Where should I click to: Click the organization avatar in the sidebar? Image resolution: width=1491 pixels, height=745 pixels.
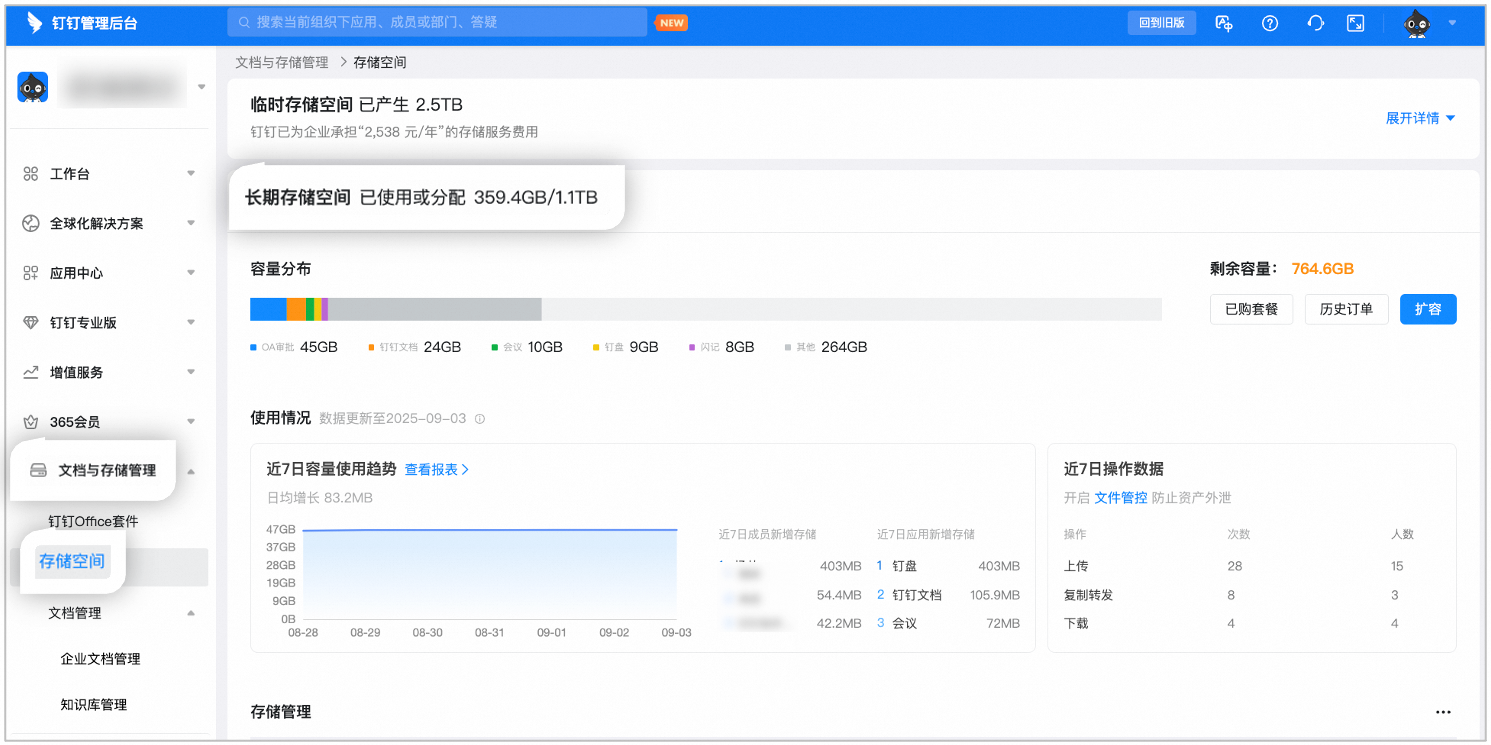(33, 87)
